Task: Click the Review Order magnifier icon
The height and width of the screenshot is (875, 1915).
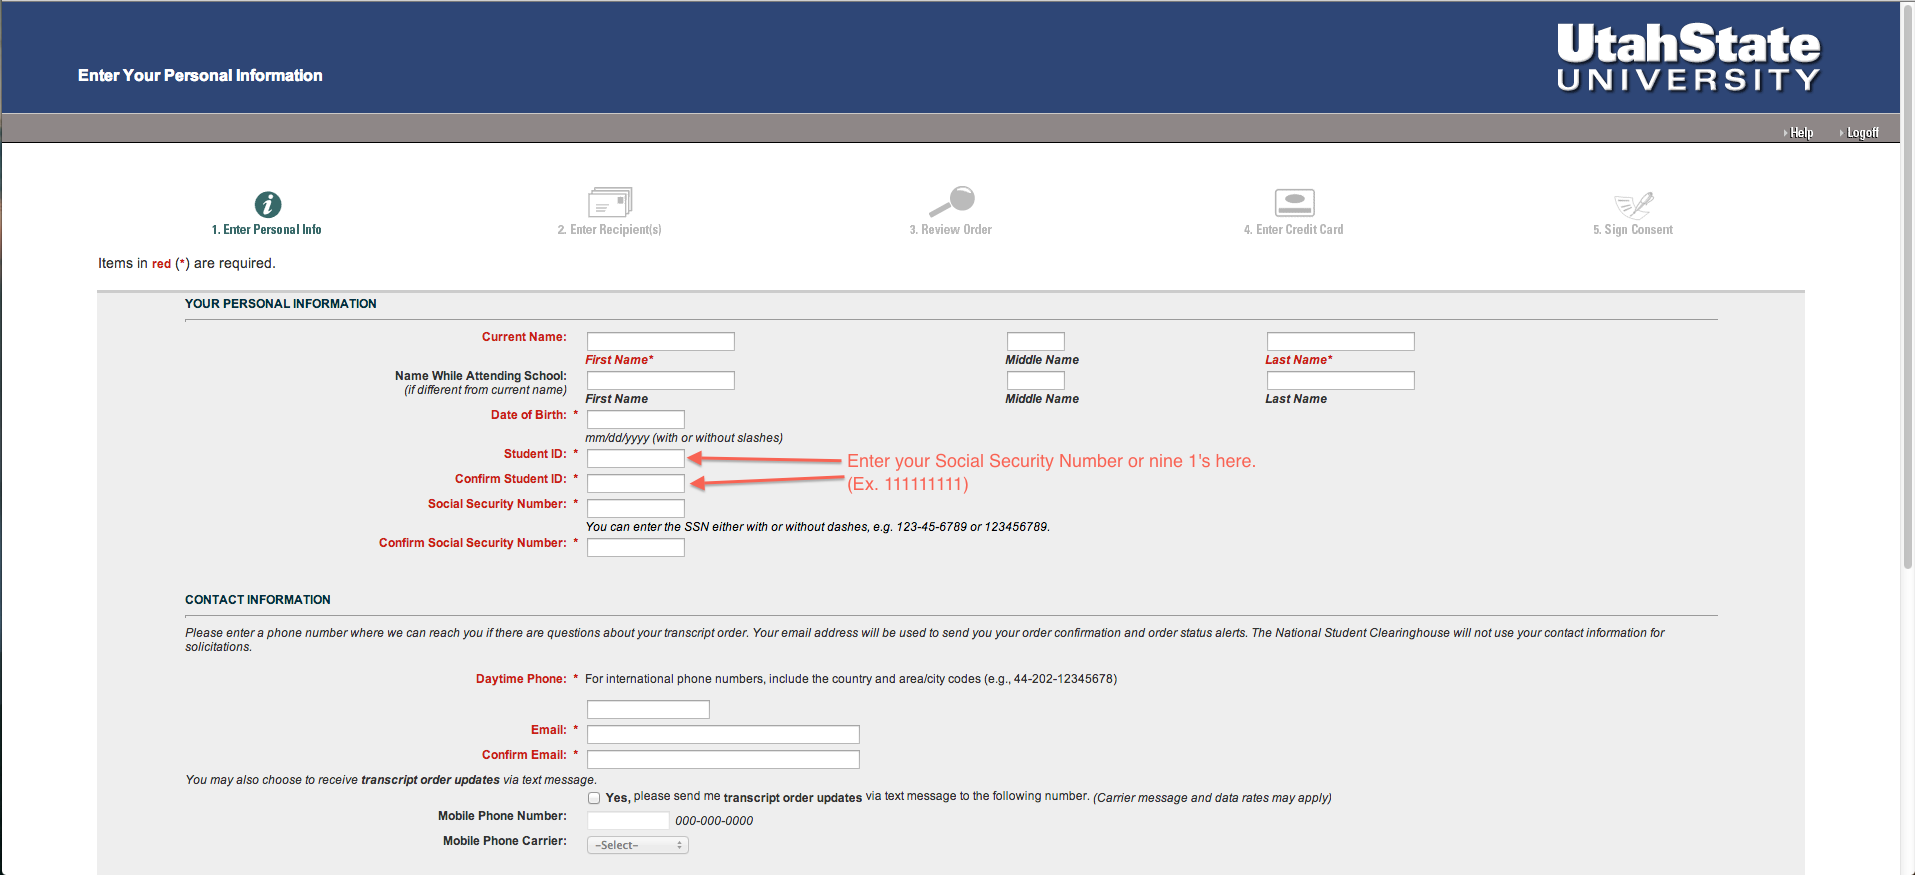Action: (x=952, y=201)
